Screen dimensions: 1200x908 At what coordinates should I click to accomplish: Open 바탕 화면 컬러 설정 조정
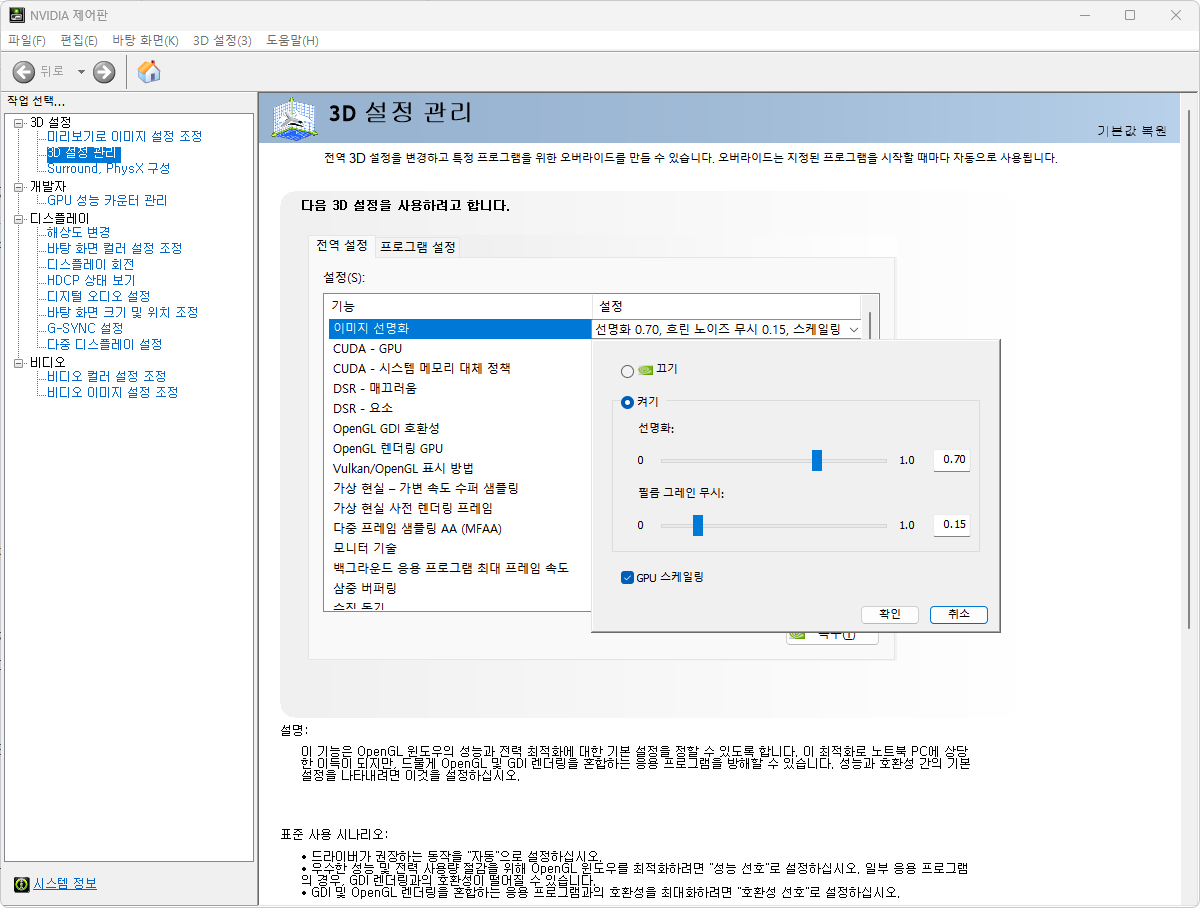(115, 249)
